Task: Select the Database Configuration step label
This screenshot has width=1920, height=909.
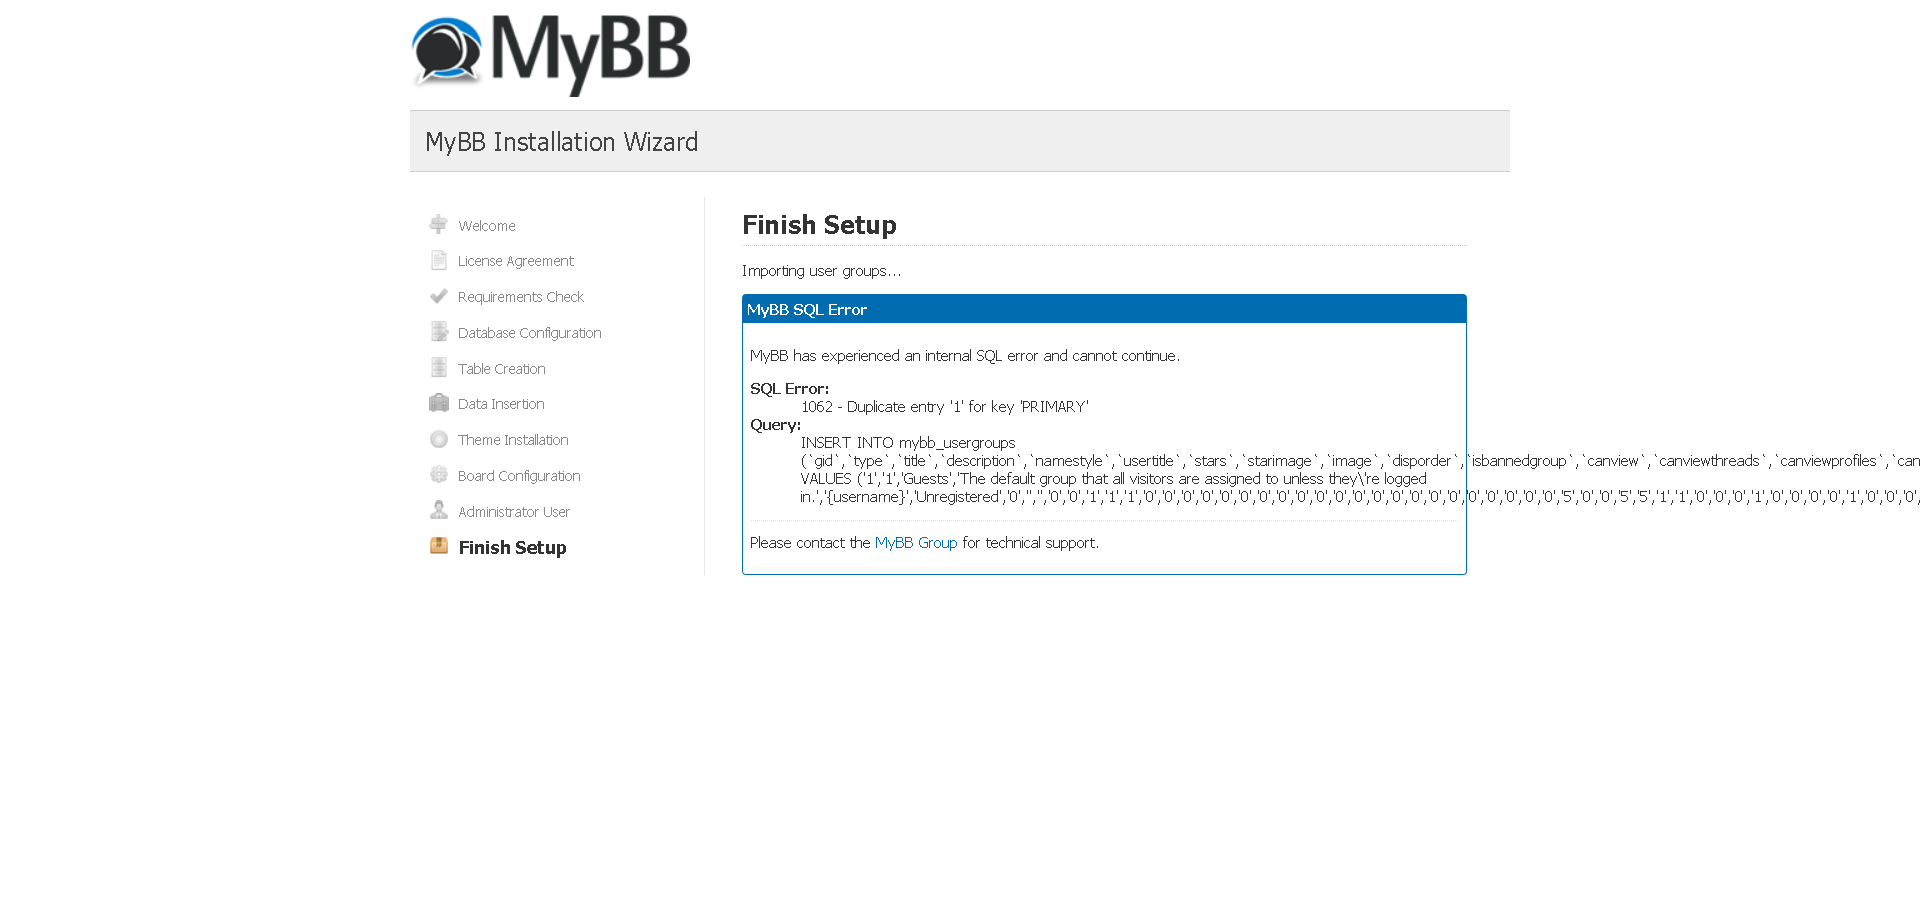Action: pos(529,333)
